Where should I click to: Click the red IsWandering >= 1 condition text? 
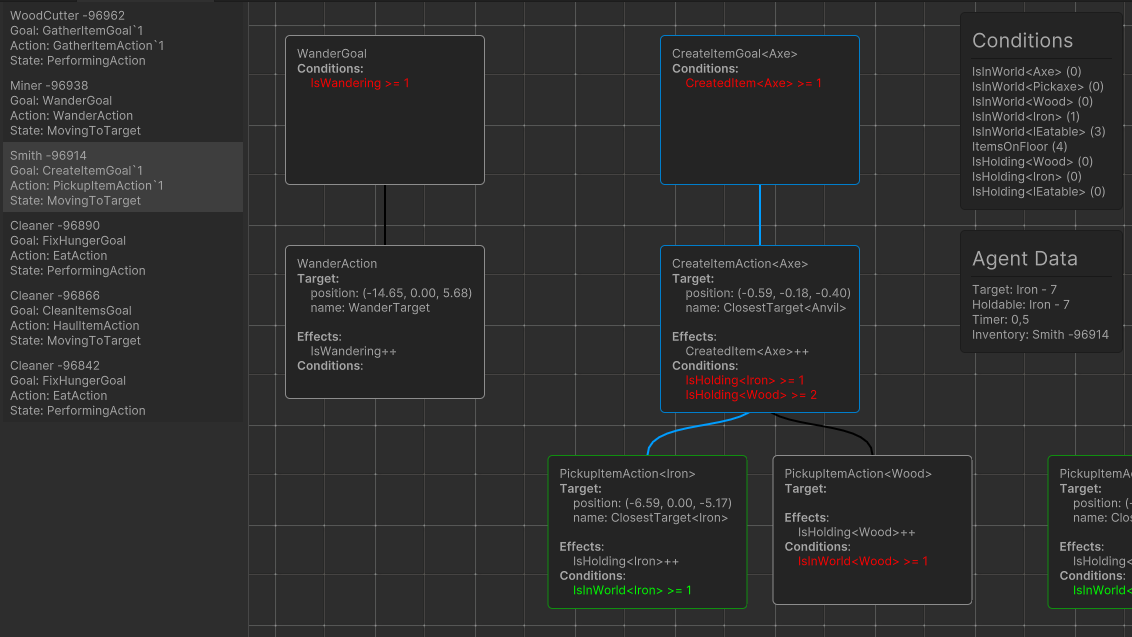click(358, 83)
